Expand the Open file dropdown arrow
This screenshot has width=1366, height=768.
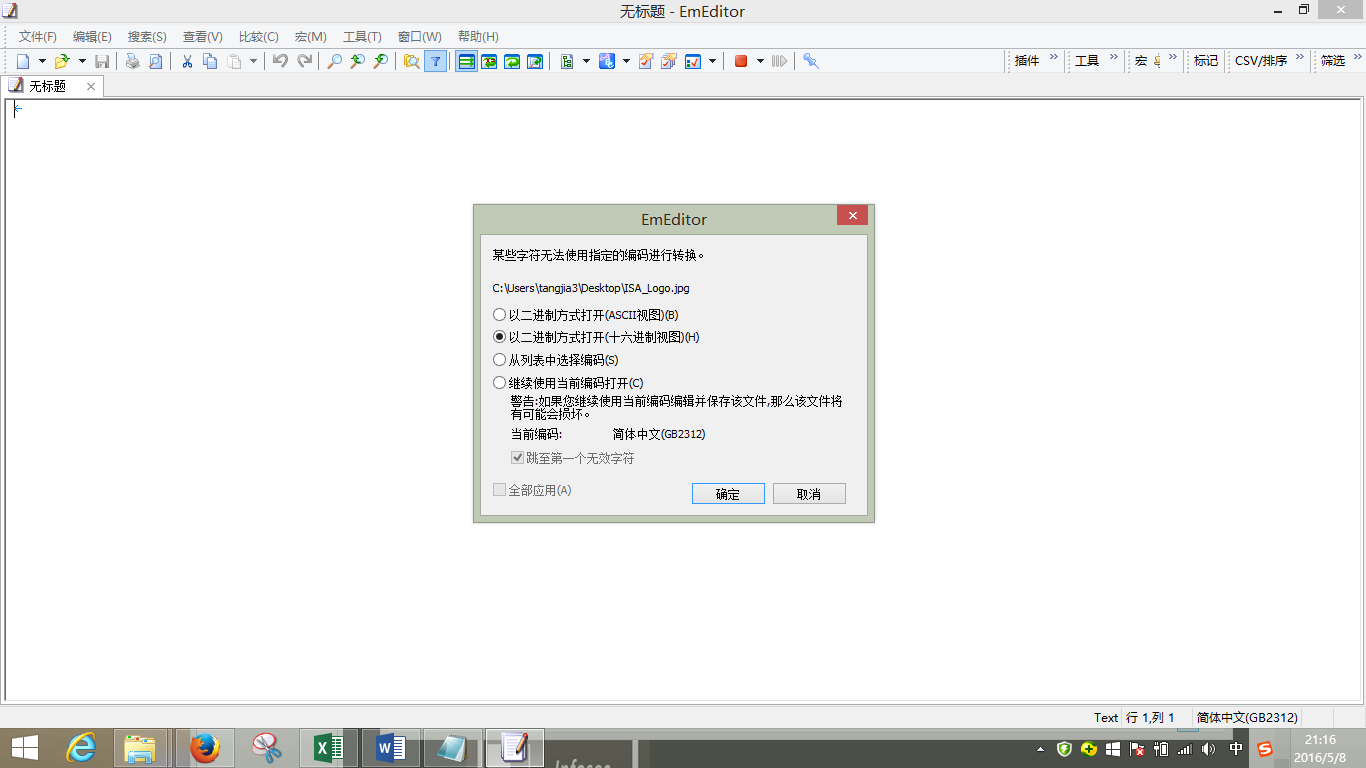[82, 61]
